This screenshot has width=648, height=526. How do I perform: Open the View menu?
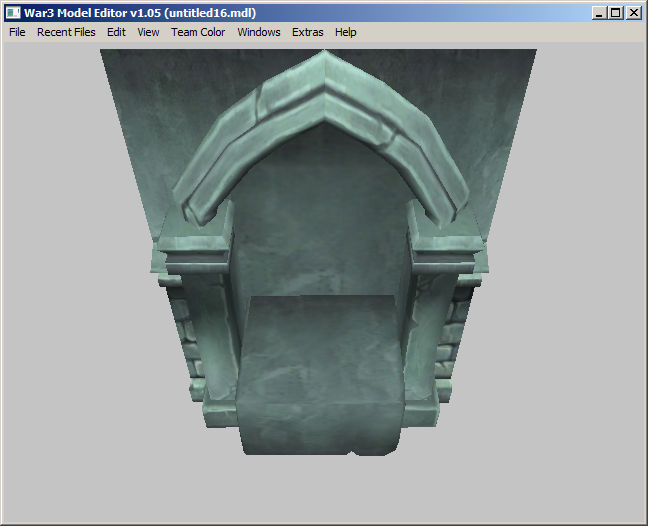(148, 32)
